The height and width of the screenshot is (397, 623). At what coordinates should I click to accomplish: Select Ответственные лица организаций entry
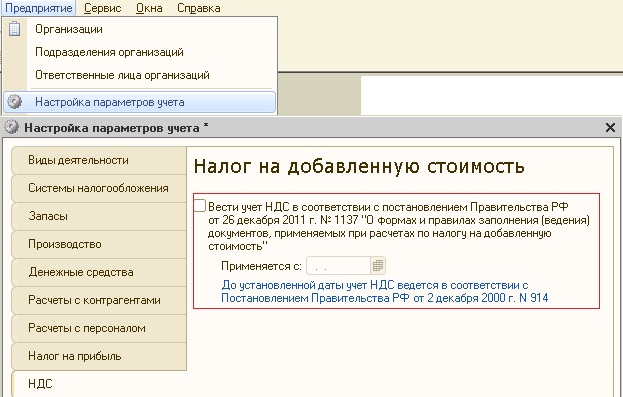139,75
